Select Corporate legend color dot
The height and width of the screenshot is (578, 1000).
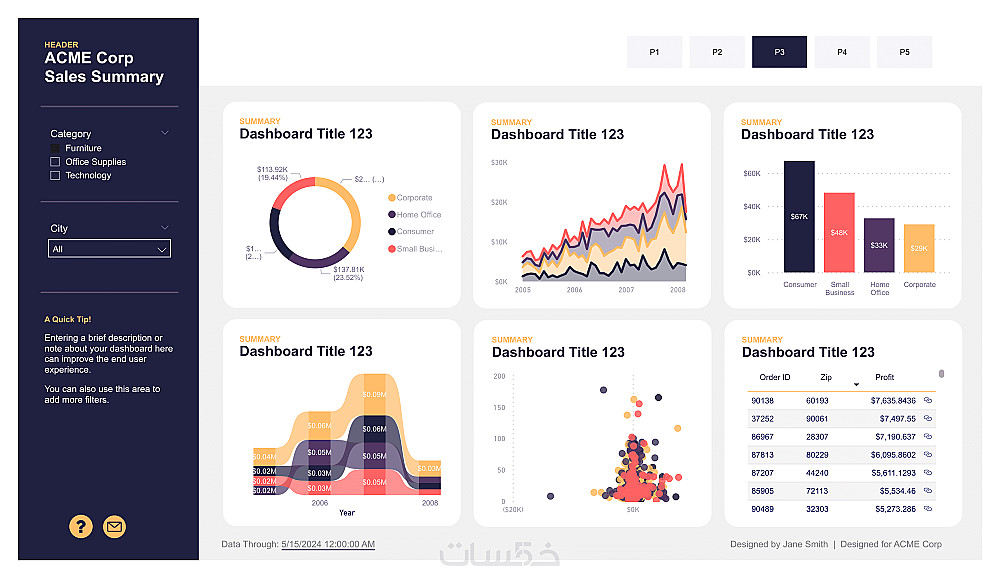tap(392, 198)
